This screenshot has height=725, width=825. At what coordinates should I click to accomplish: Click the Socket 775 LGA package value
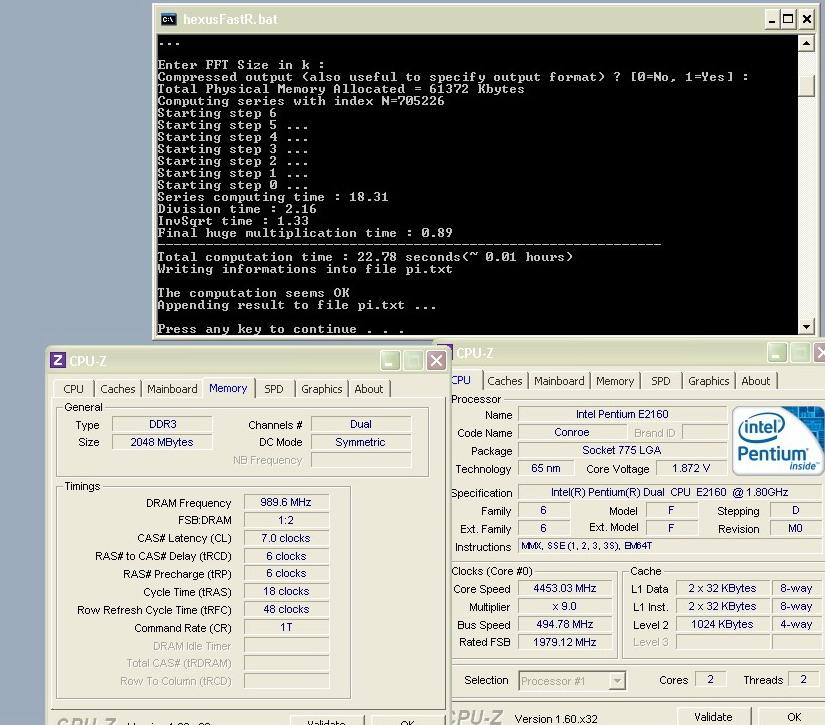(x=622, y=450)
